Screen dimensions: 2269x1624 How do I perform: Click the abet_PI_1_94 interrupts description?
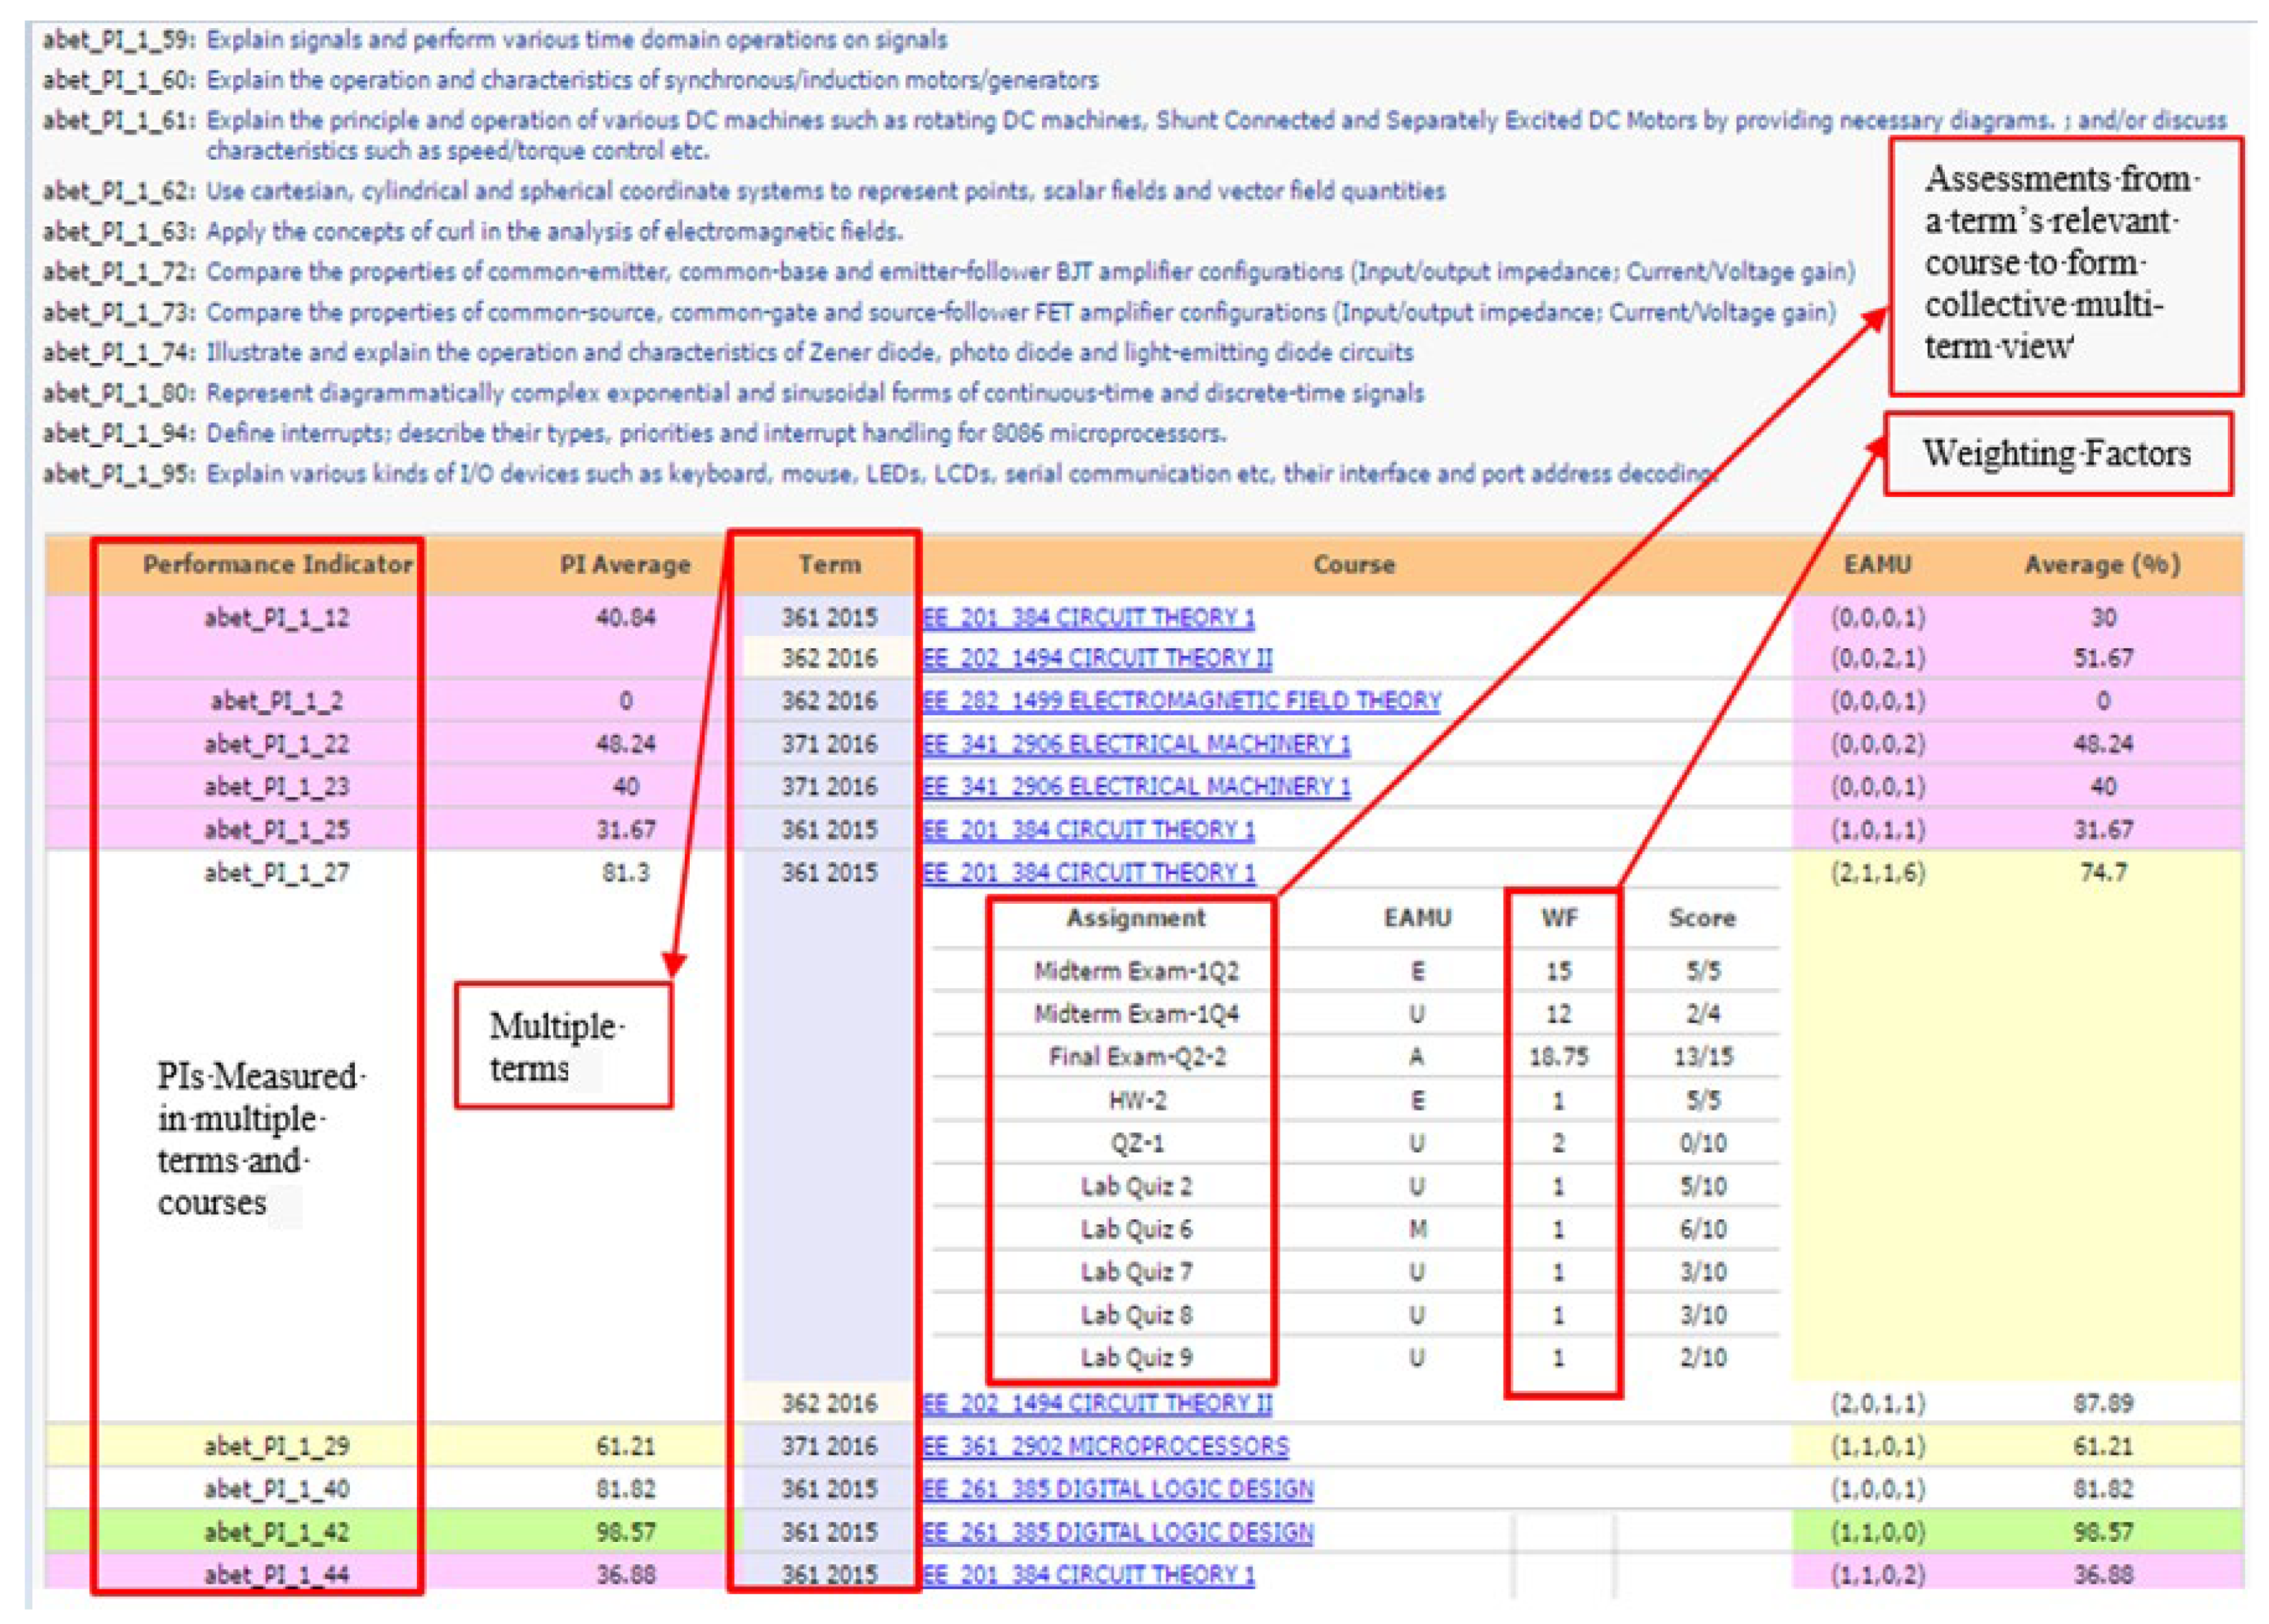tap(715, 434)
